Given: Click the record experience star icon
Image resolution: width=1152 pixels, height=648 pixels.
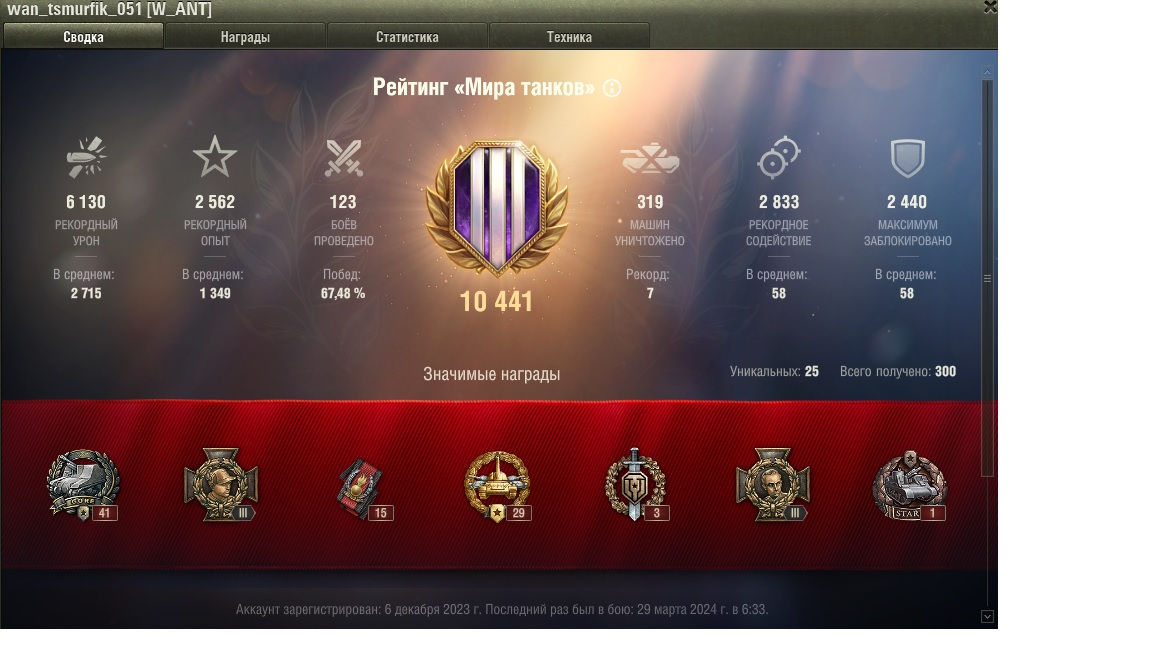Looking at the screenshot, I should coord(215,156).
